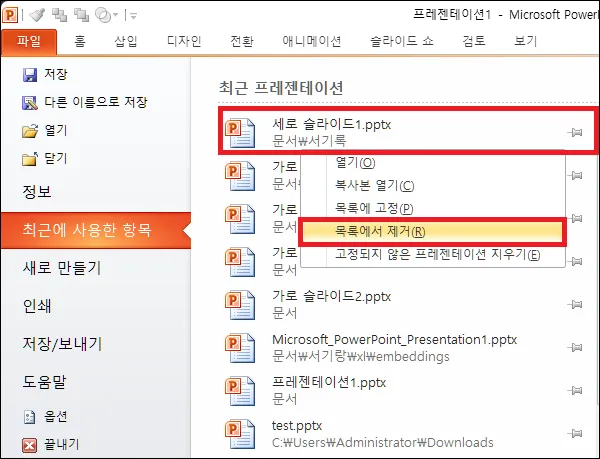
Task: Open recent file Microsoft_PowerPoint_Presentation1.pptx
Action: 406,348
